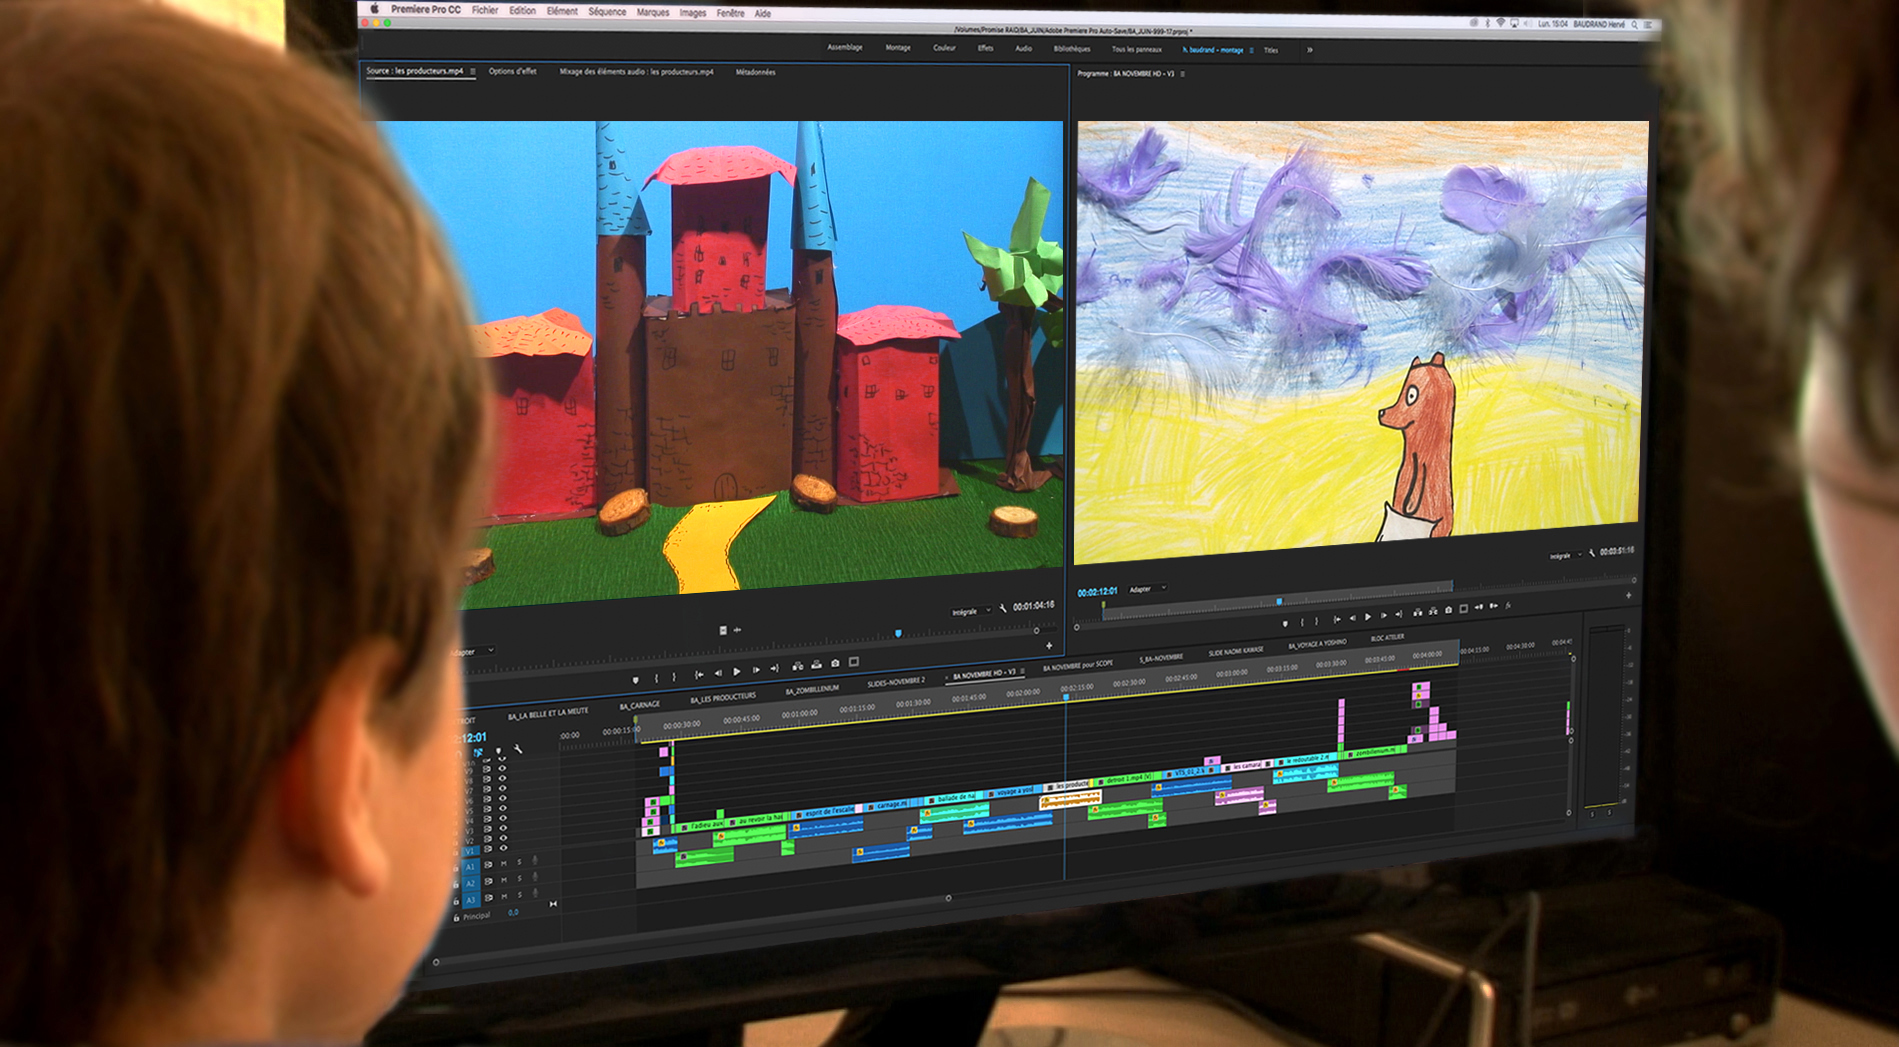Mute audio track A1

tap(504, 863)
